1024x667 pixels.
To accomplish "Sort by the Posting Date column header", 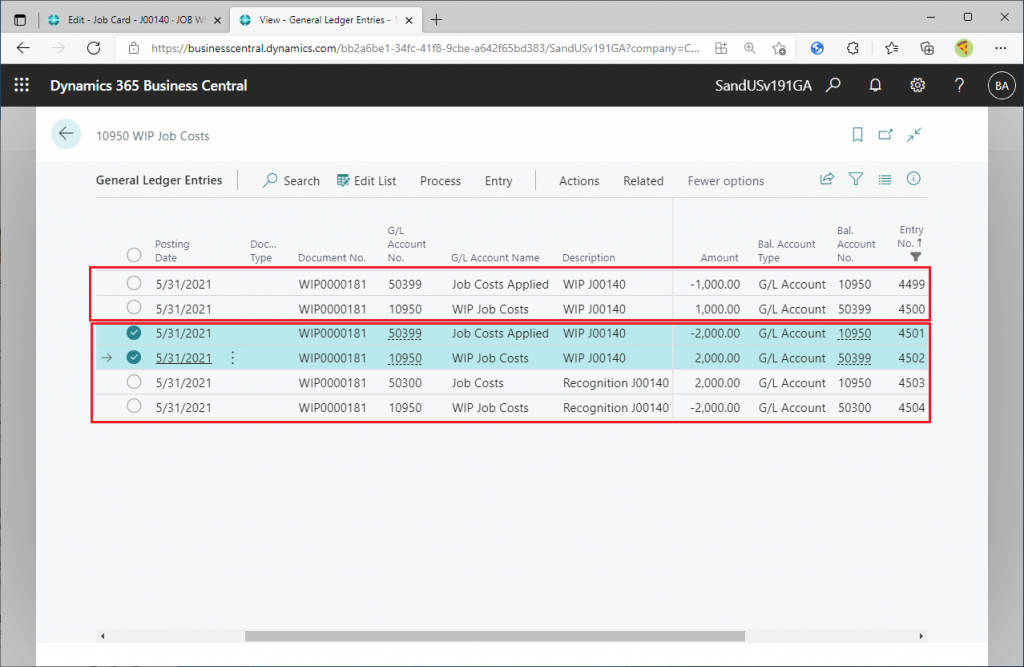I will 172,251.
